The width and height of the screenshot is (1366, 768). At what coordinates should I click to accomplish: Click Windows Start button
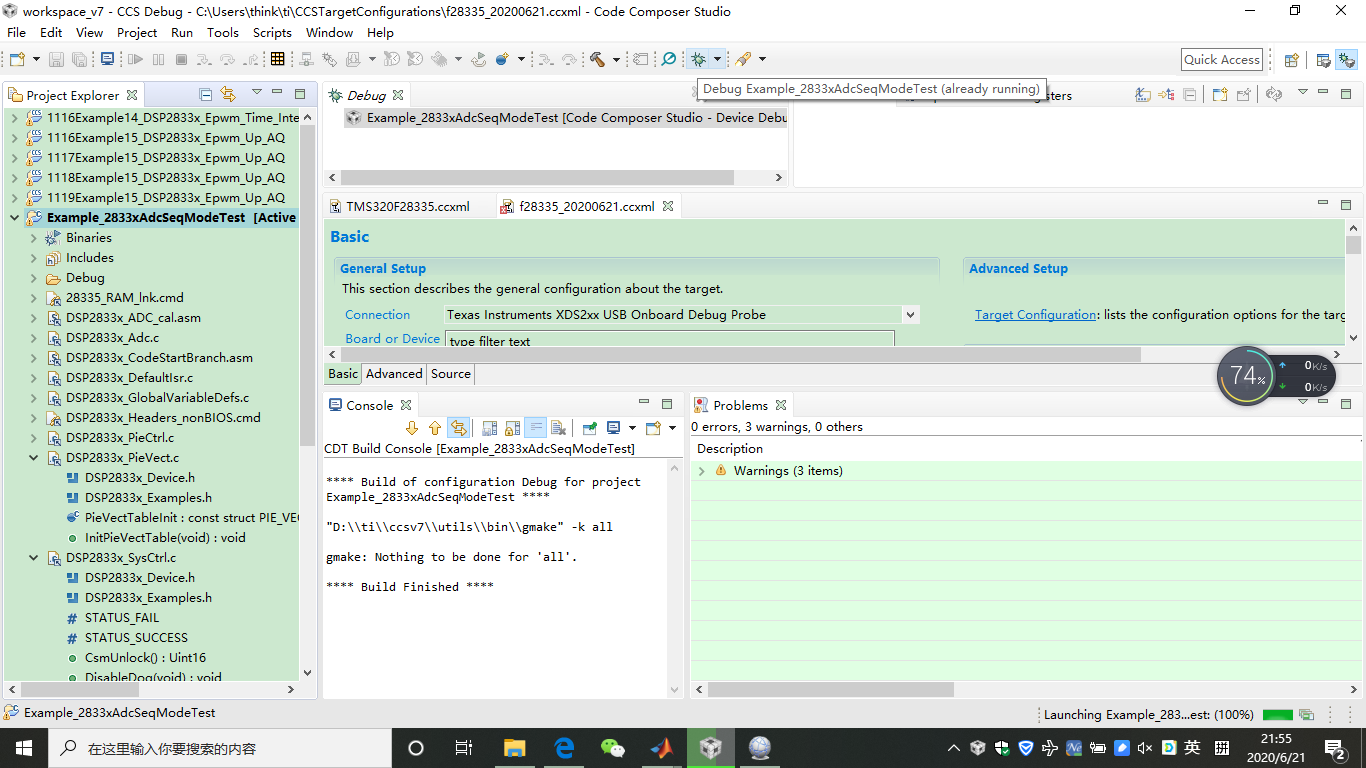tap(23, 747)
